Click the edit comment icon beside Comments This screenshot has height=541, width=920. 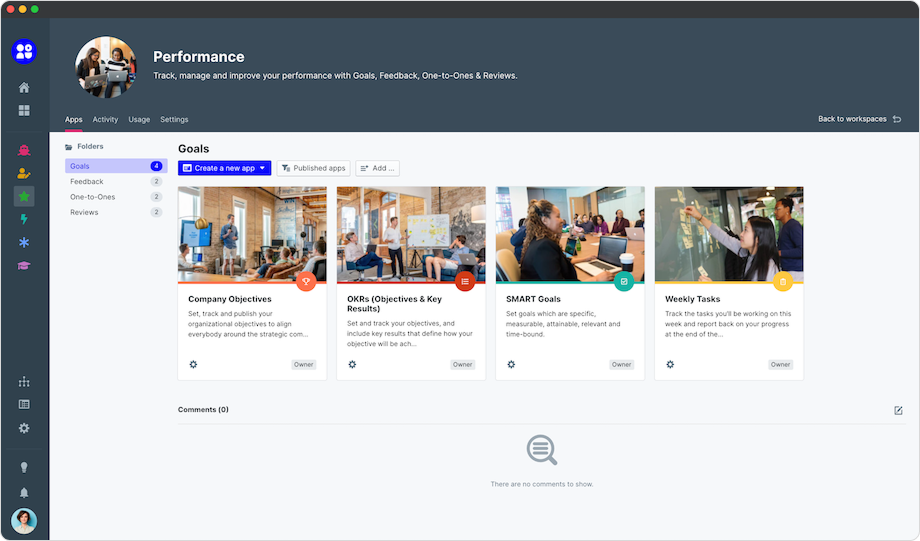(x=898, y=410)
